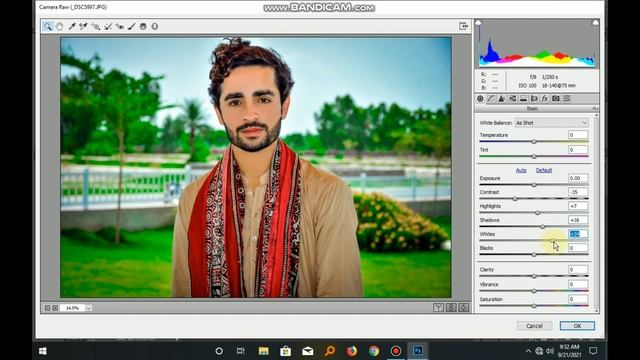Screen dimensions: 640x360
Task: Select the Graduated Filter tool
Action: tap(143, 27)
